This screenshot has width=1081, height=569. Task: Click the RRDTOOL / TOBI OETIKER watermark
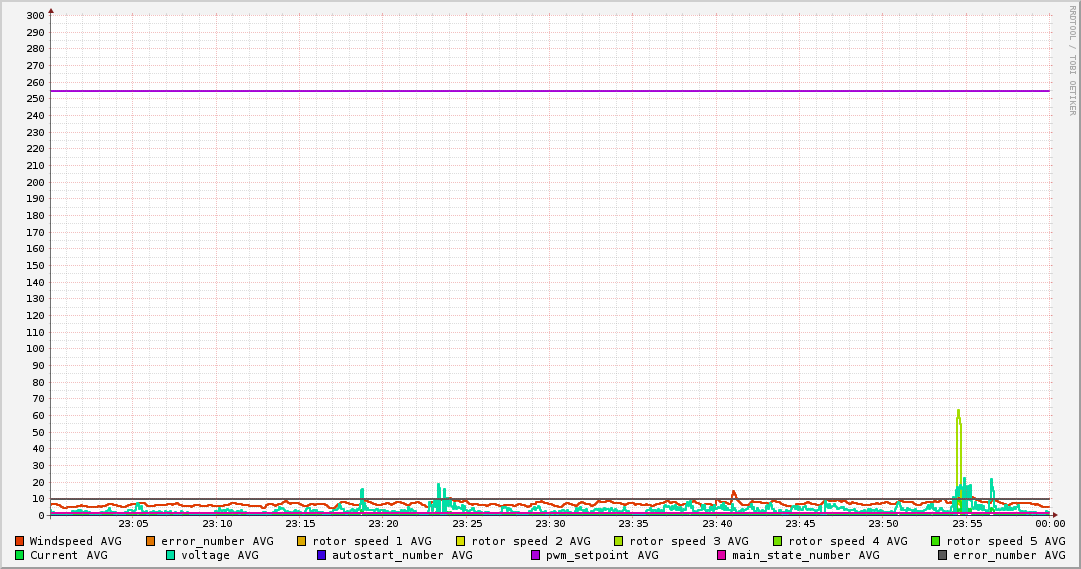click(x=1072, y=60)
